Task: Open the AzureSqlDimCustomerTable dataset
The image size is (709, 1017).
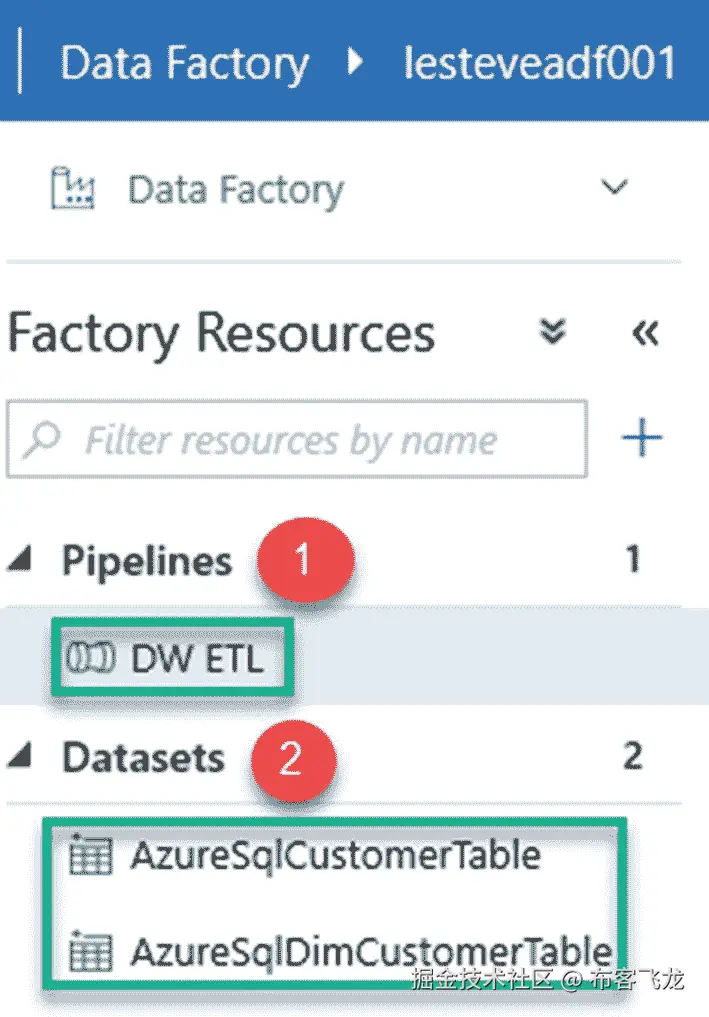Action: [x=372, y=951]
